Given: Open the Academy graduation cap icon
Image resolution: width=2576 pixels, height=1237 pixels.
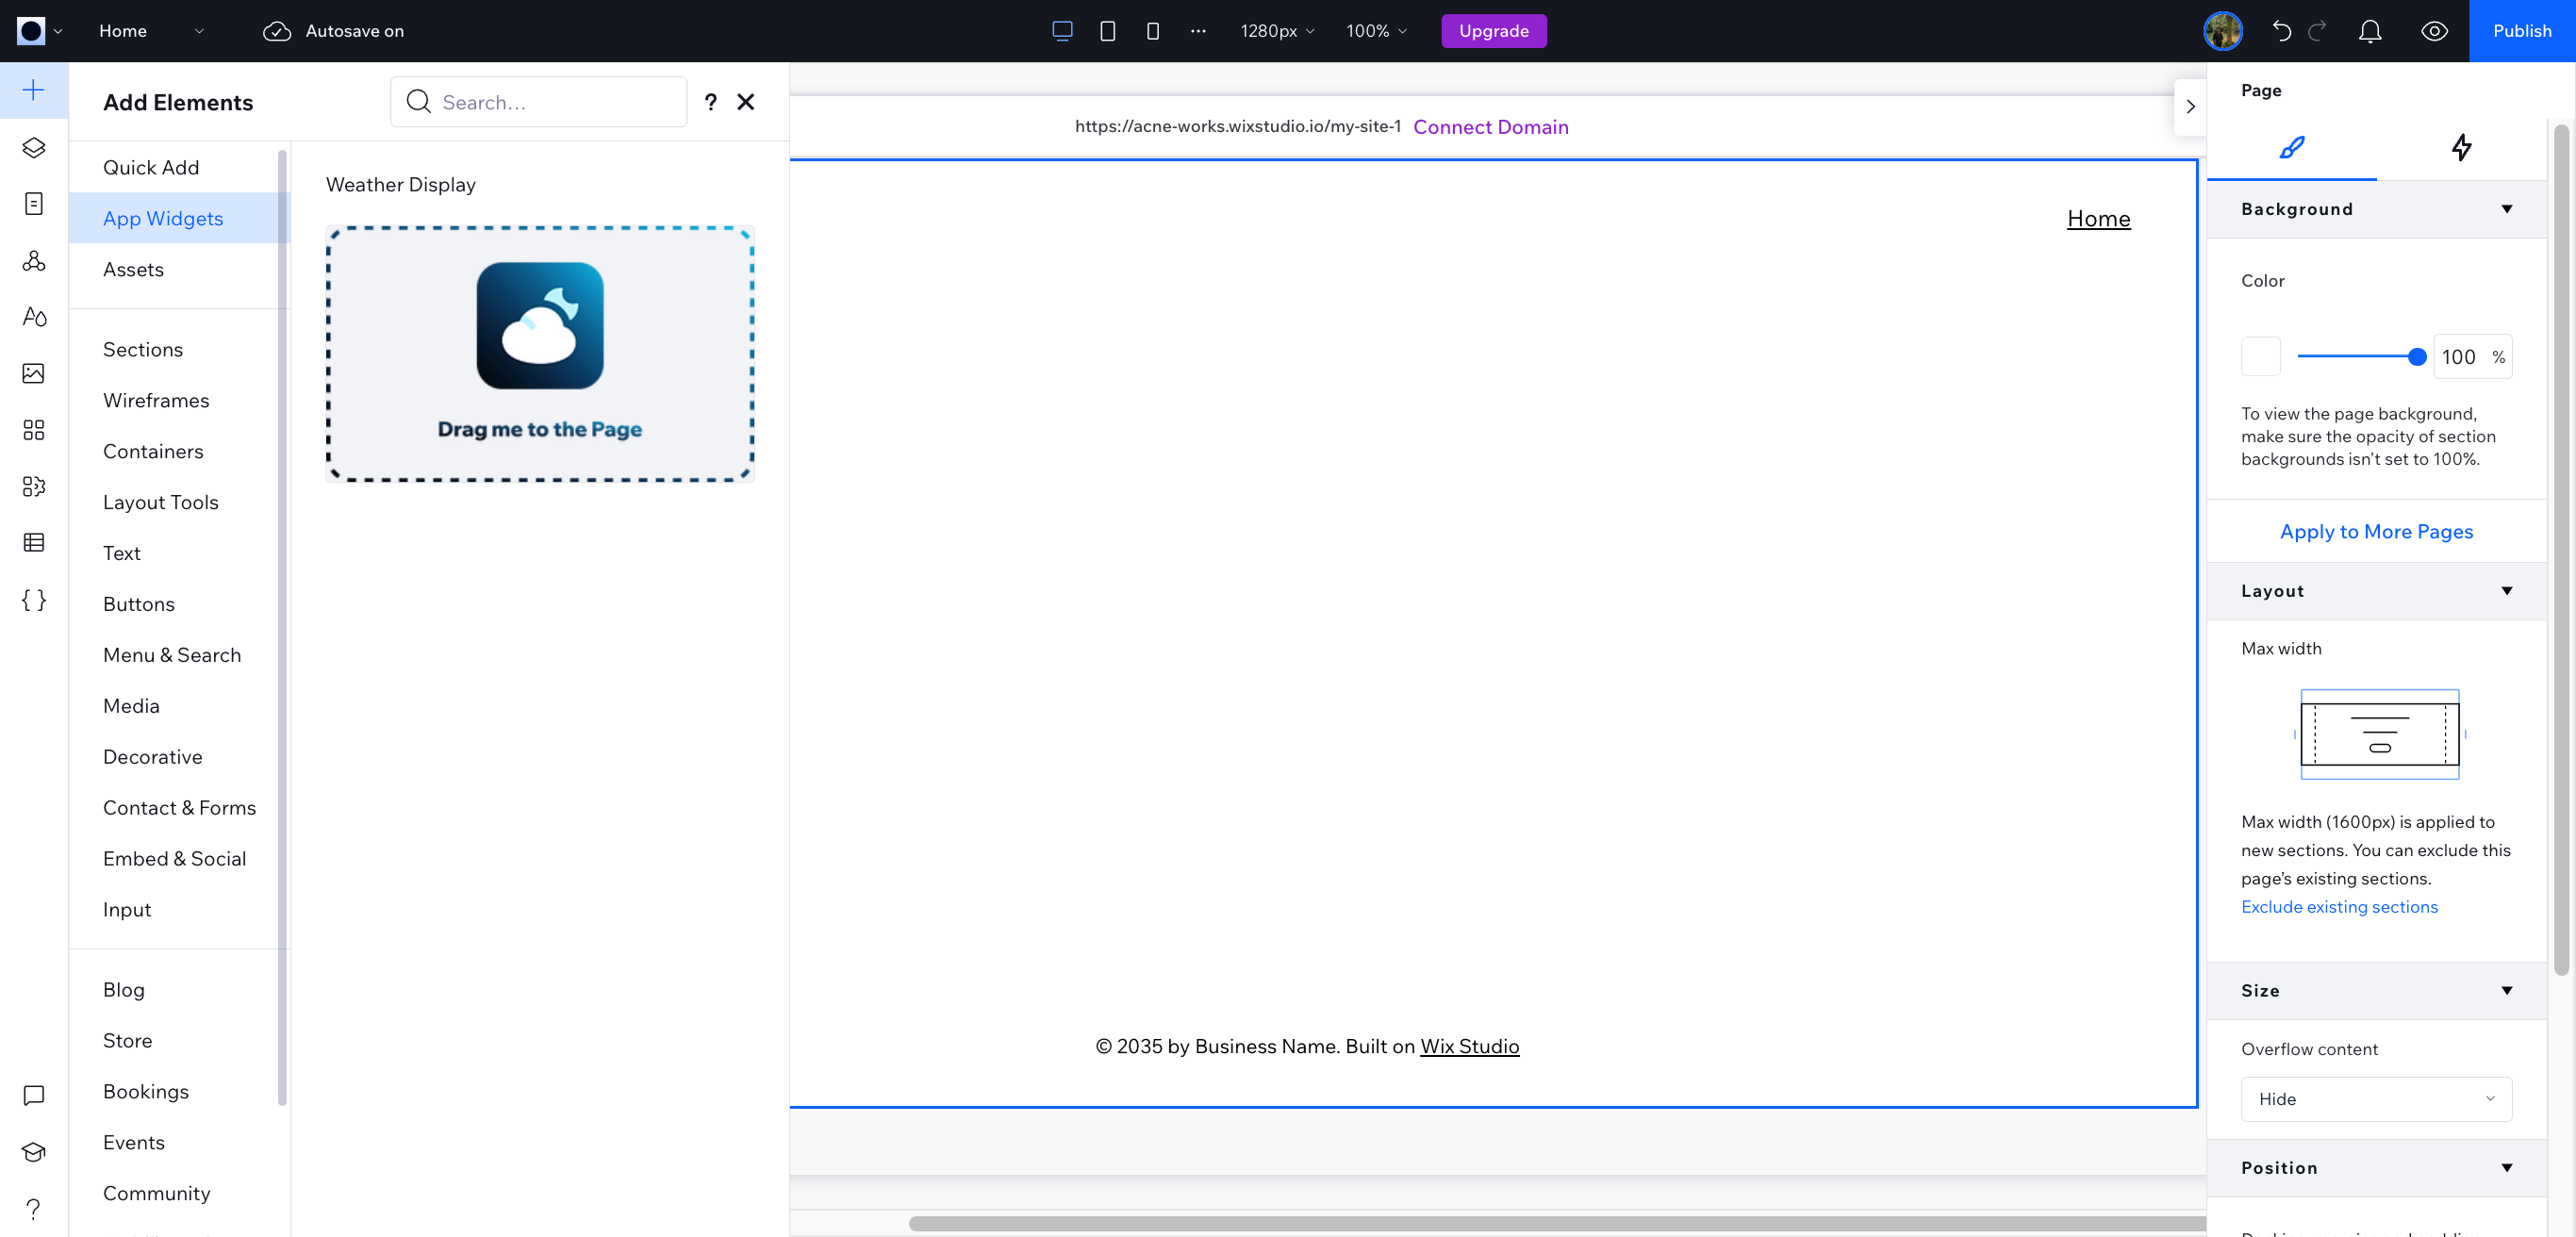Looking at the screenshot, I should [33, 1152].
